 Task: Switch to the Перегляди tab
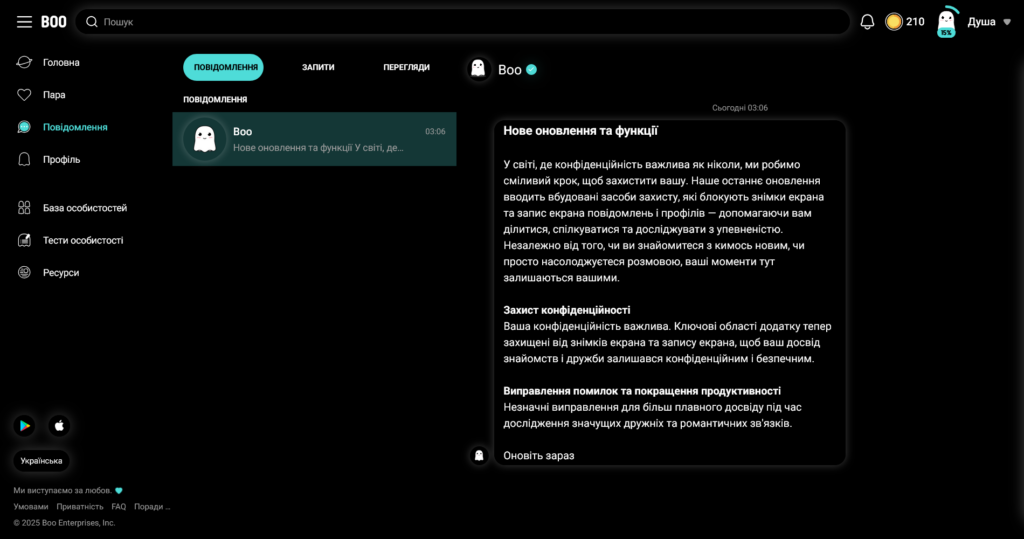click(406, 67)
